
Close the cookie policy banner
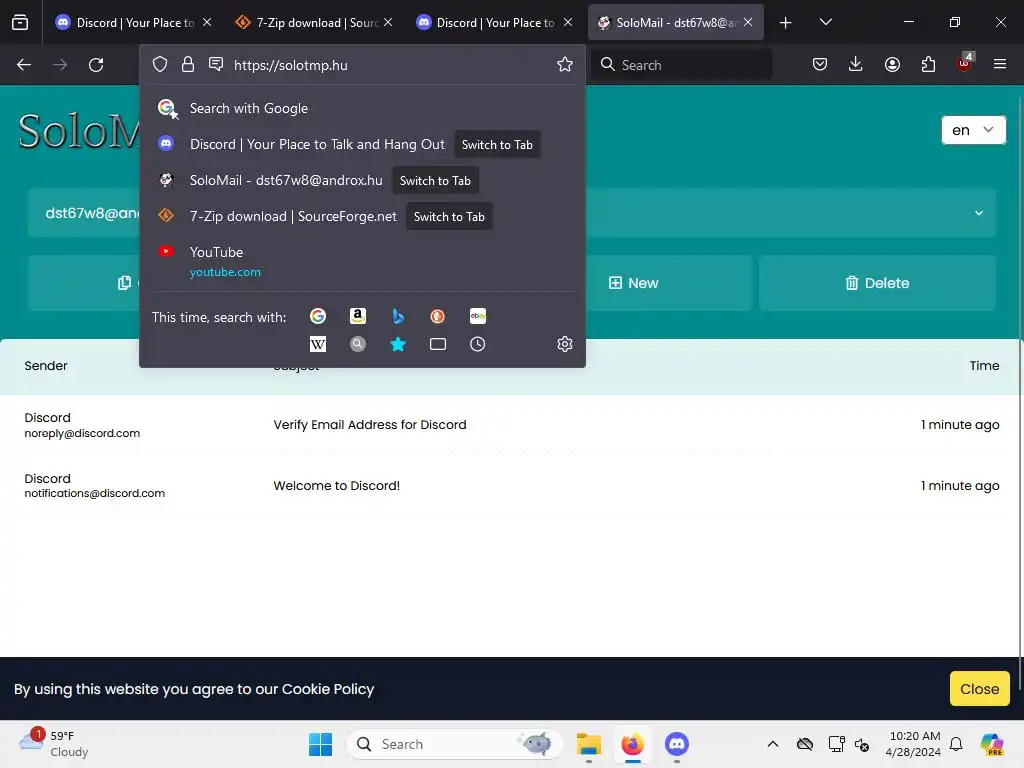979,688
